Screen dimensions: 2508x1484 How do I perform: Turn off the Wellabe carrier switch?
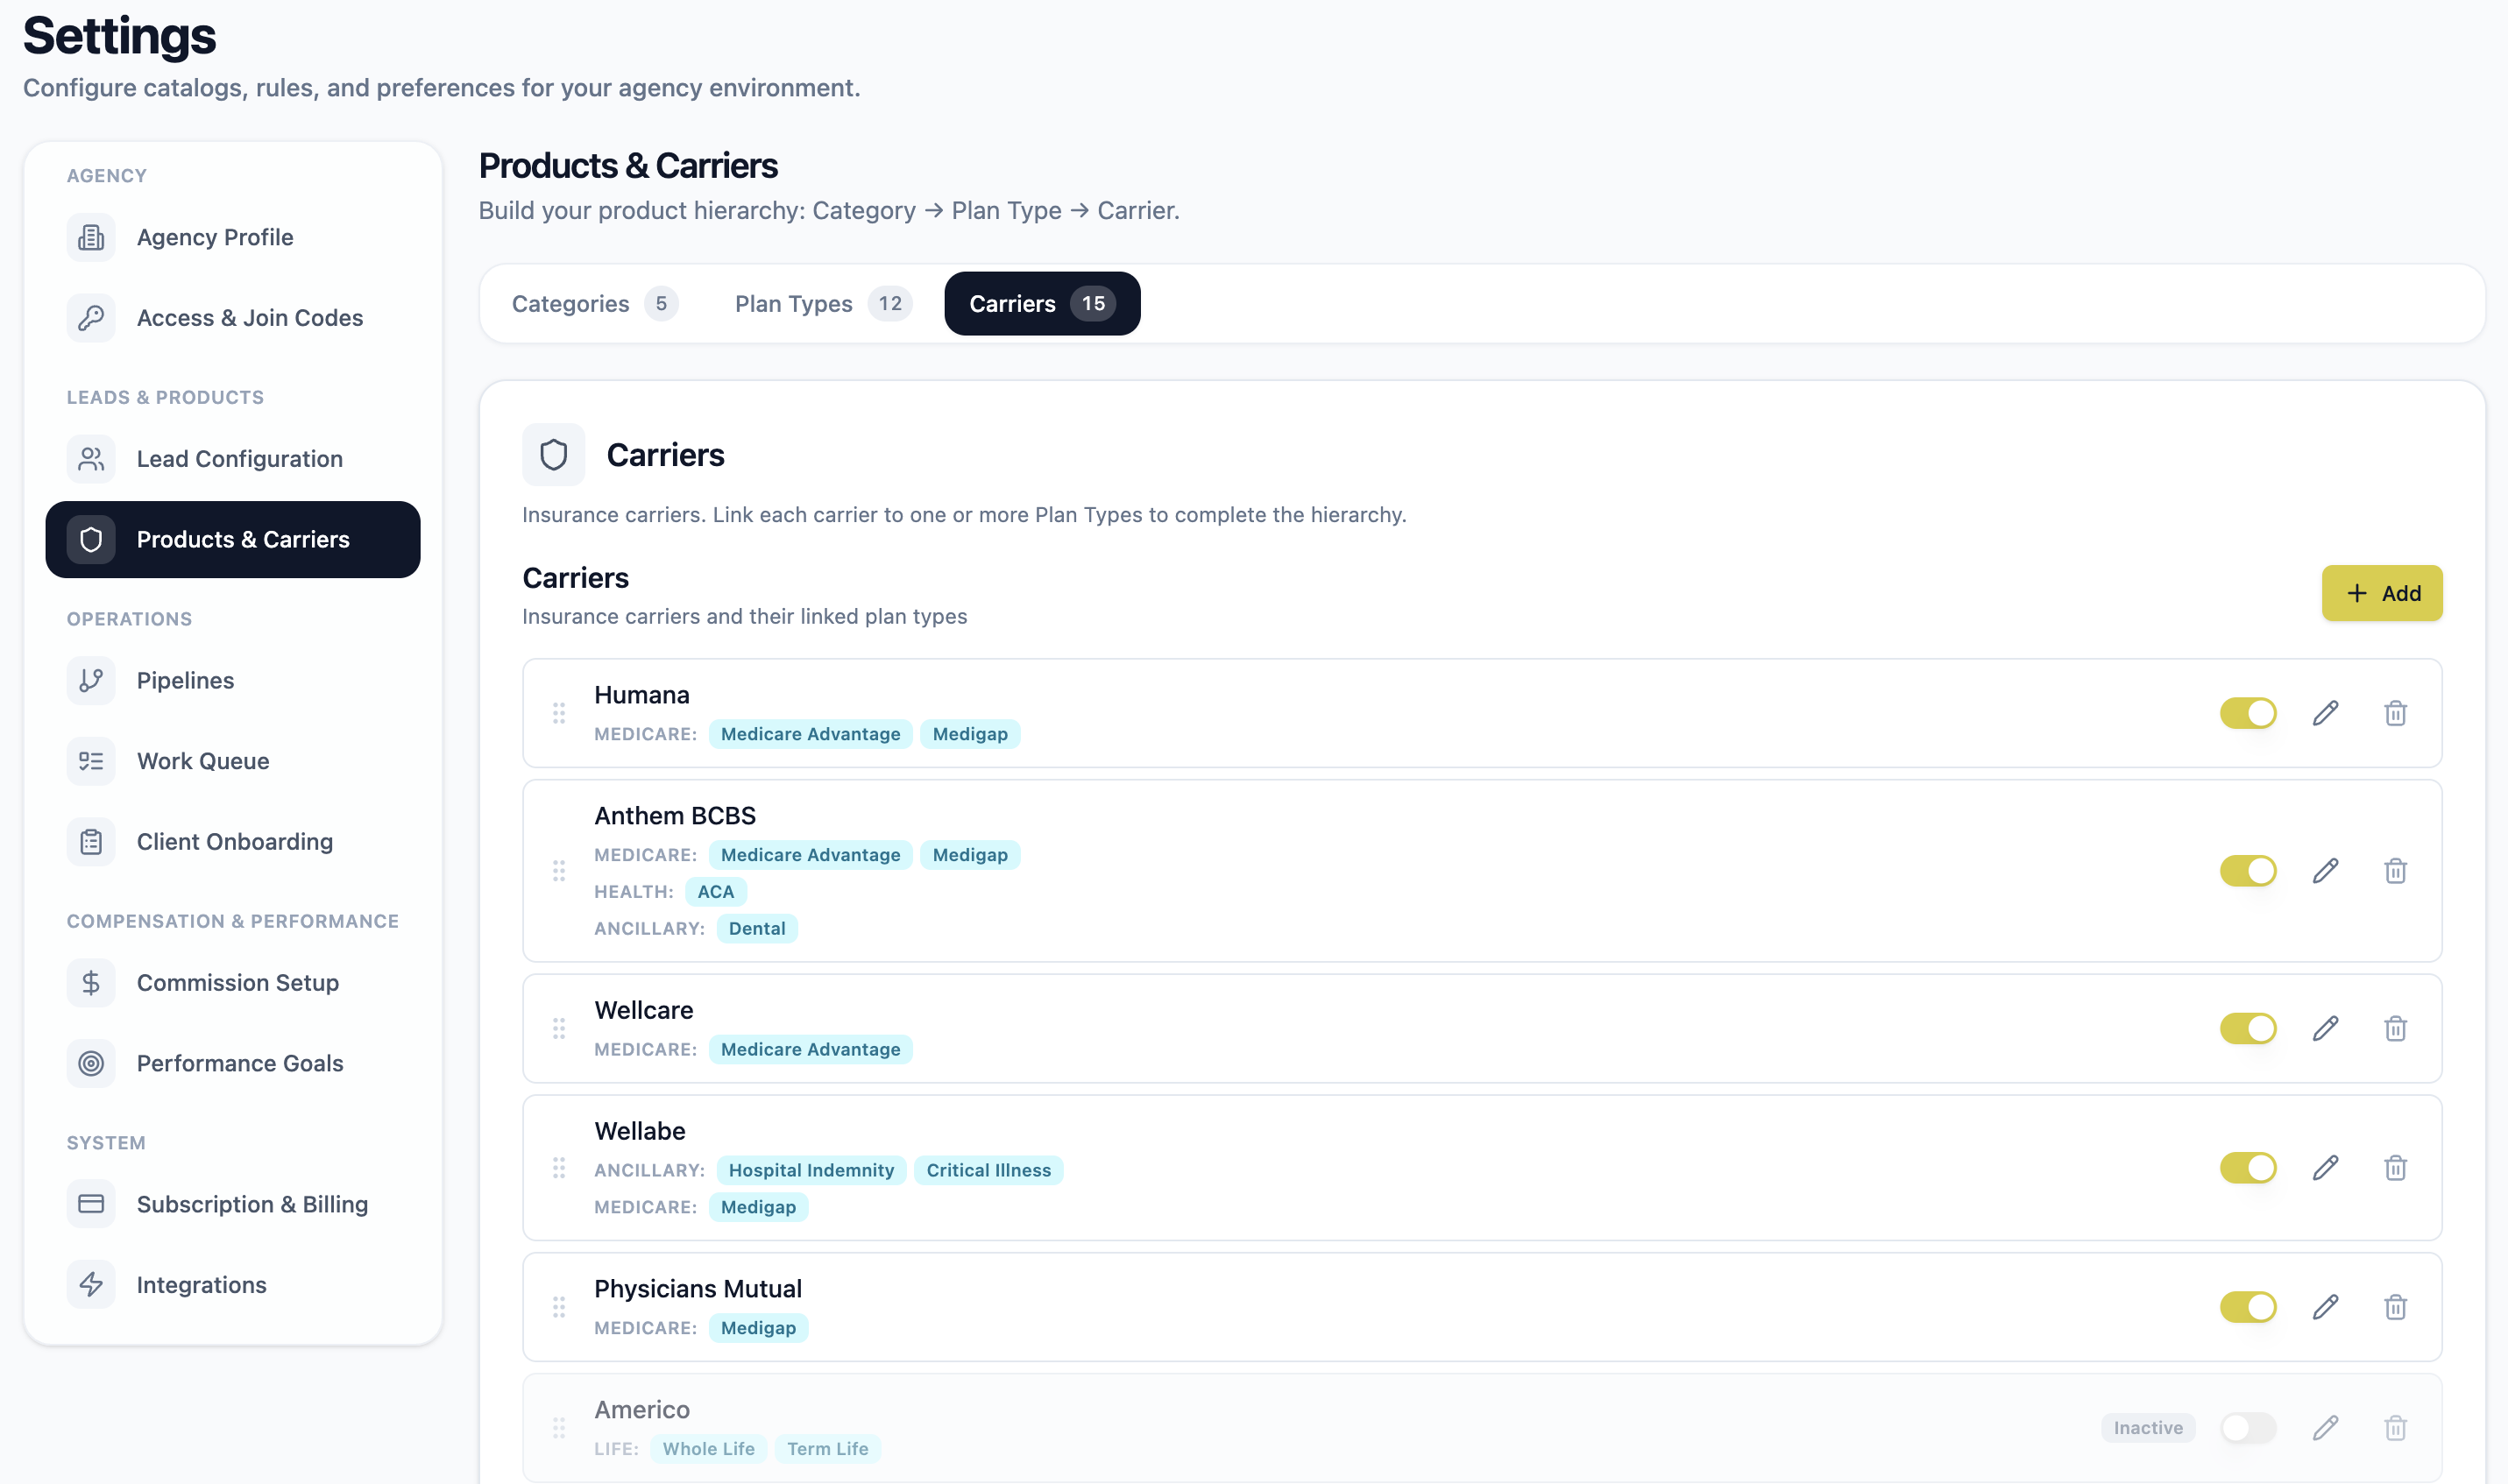2248,1168
